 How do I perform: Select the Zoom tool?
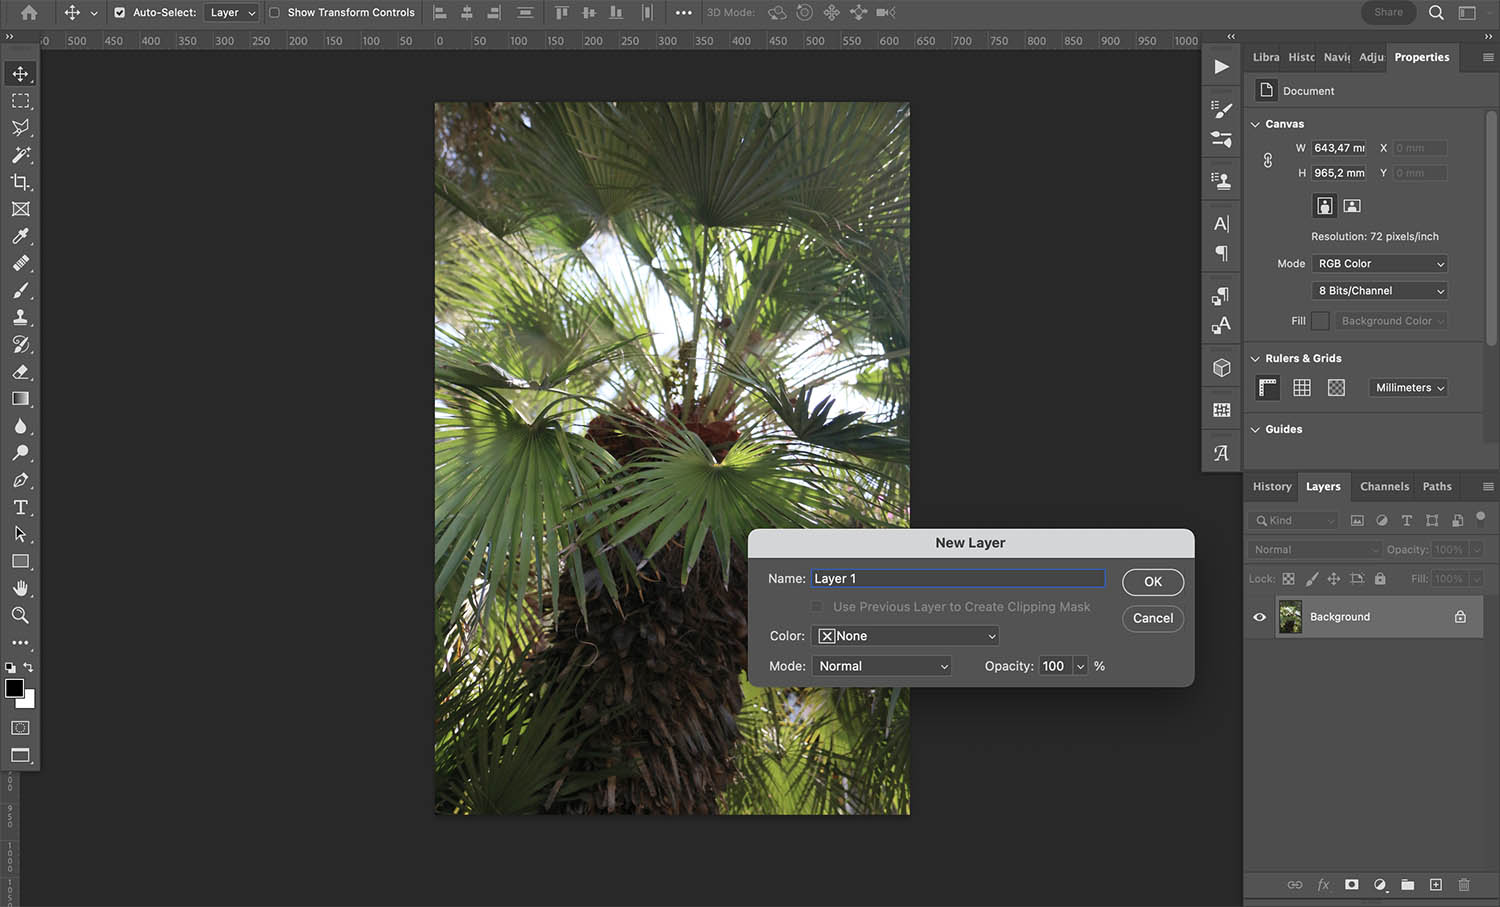pos(20,616)
